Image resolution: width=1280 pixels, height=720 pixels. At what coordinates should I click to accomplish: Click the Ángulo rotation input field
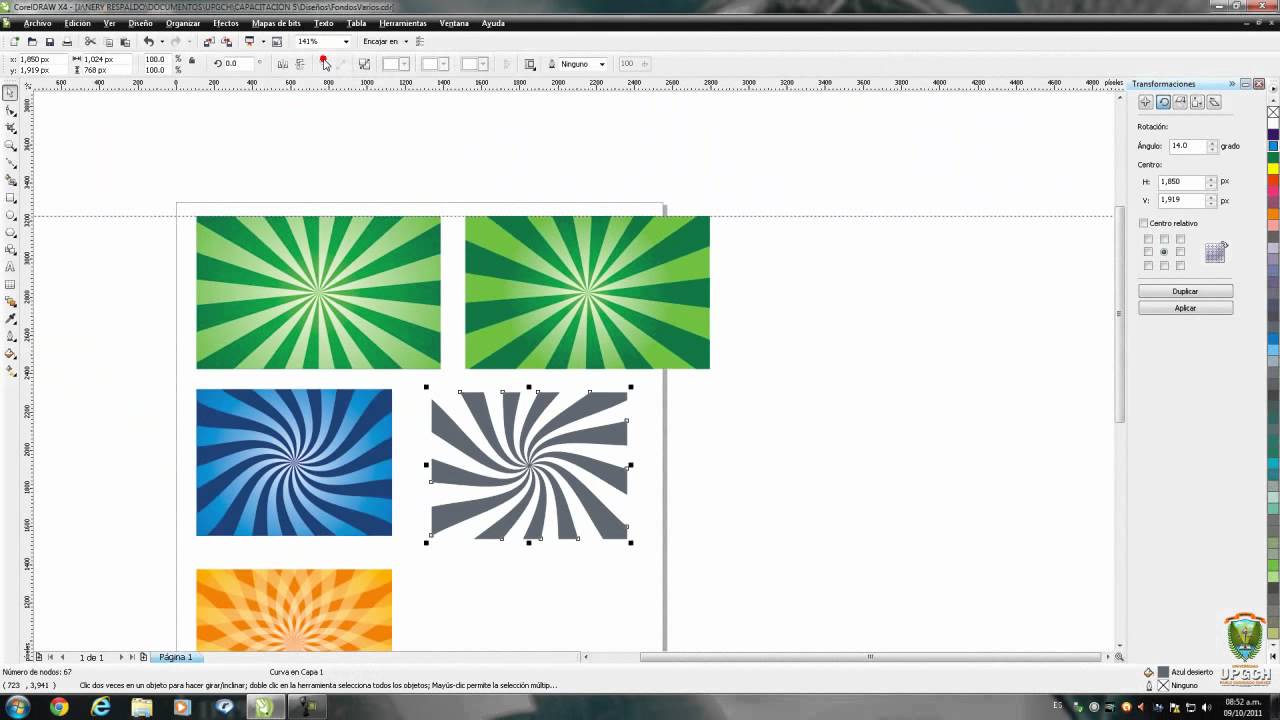click(1188, 146)
